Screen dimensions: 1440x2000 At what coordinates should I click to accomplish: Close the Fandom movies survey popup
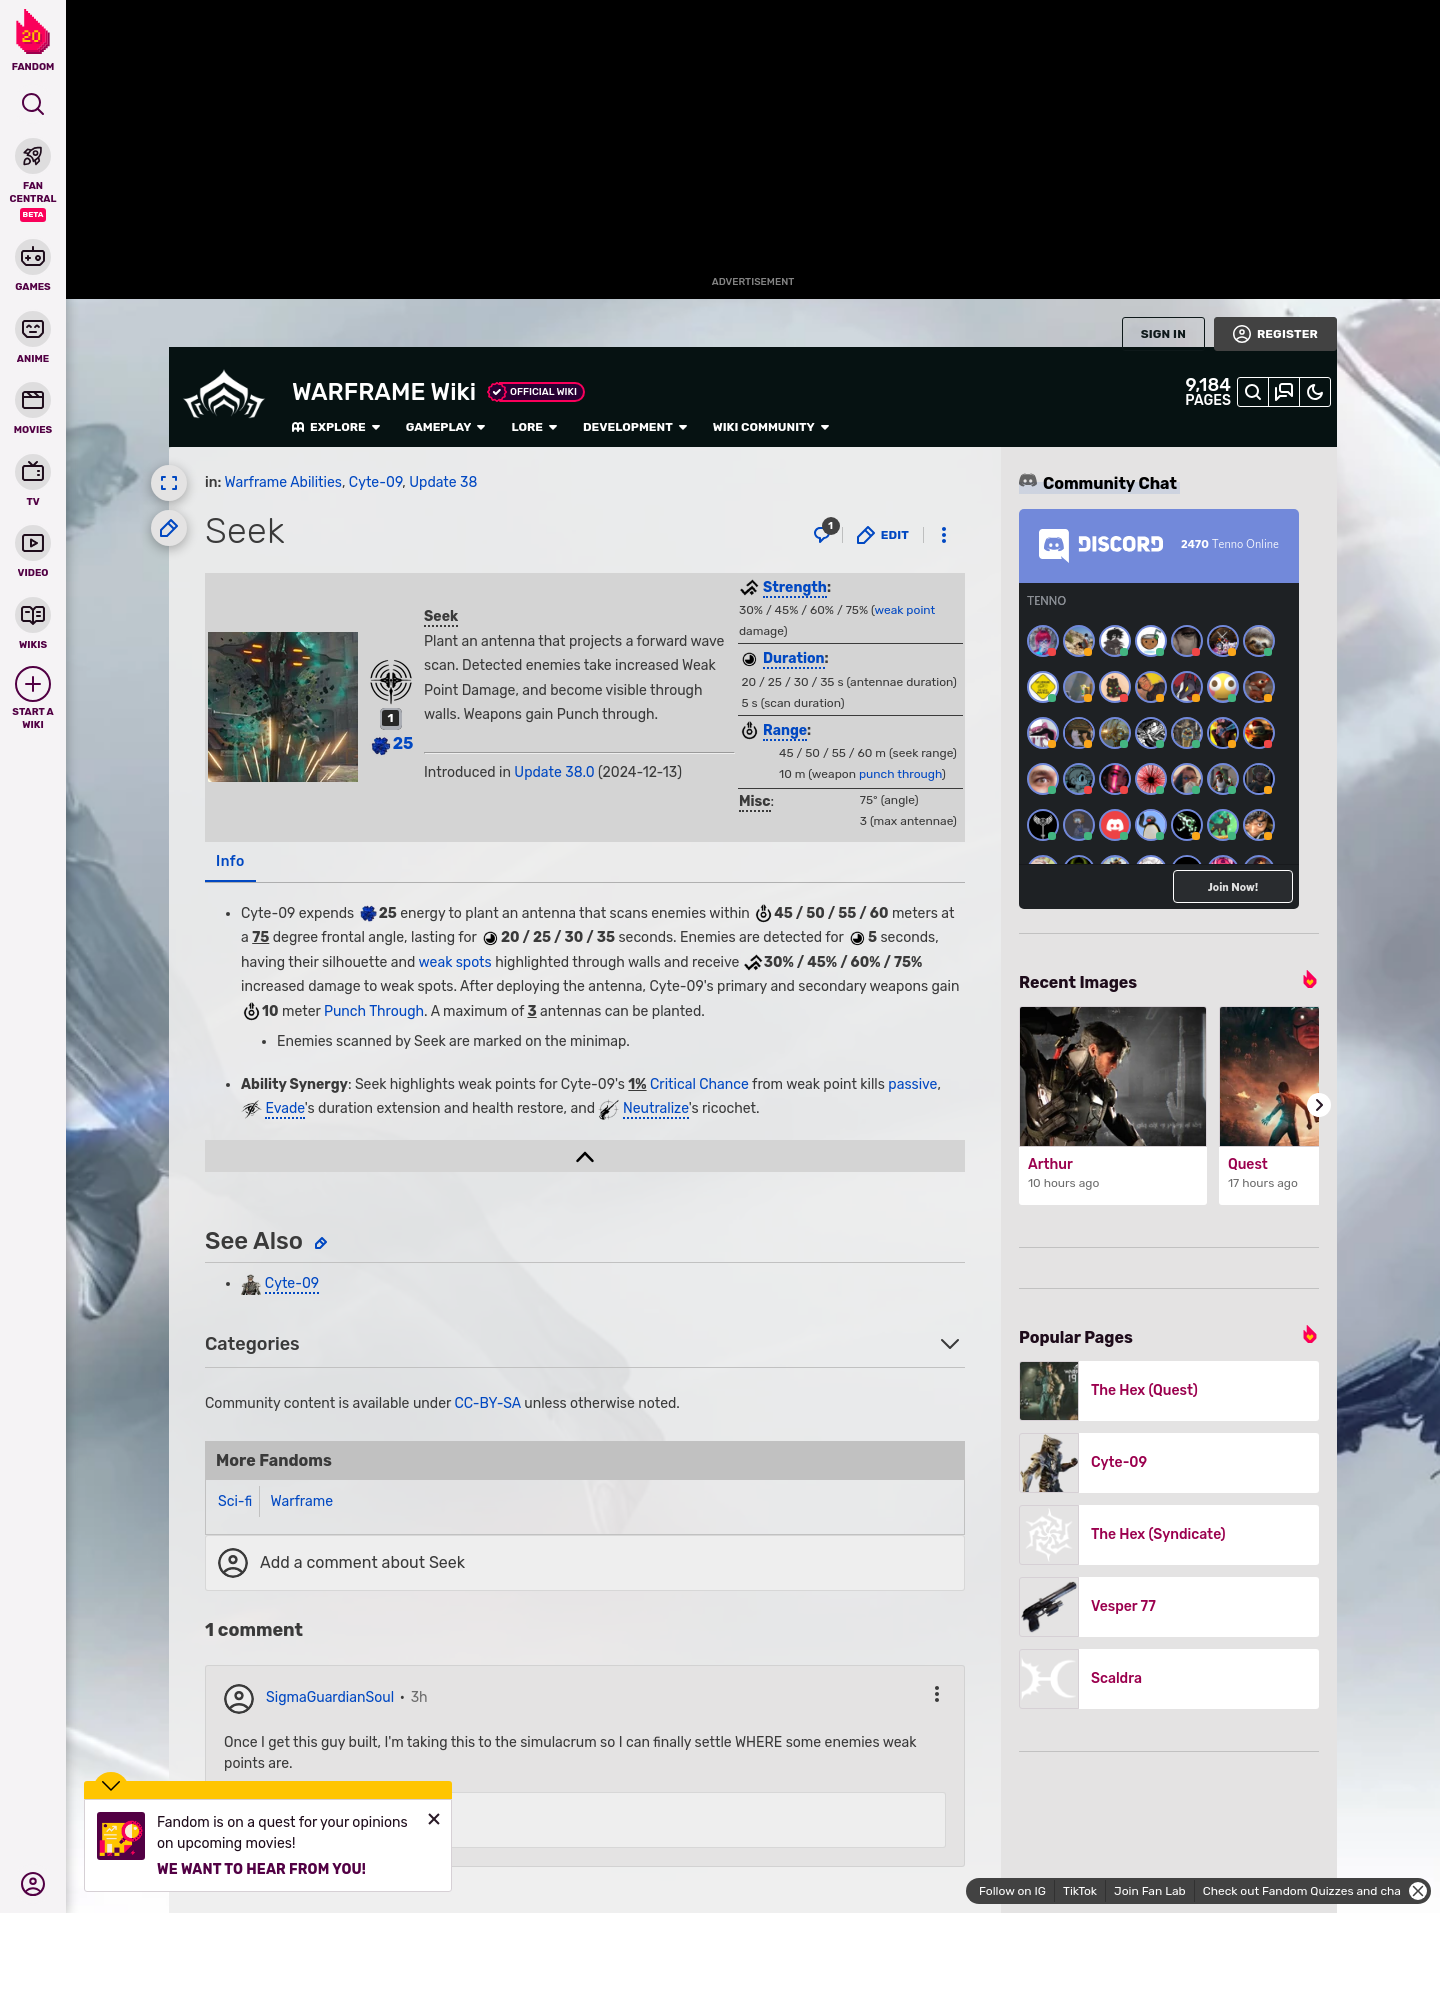point(434,1819)
